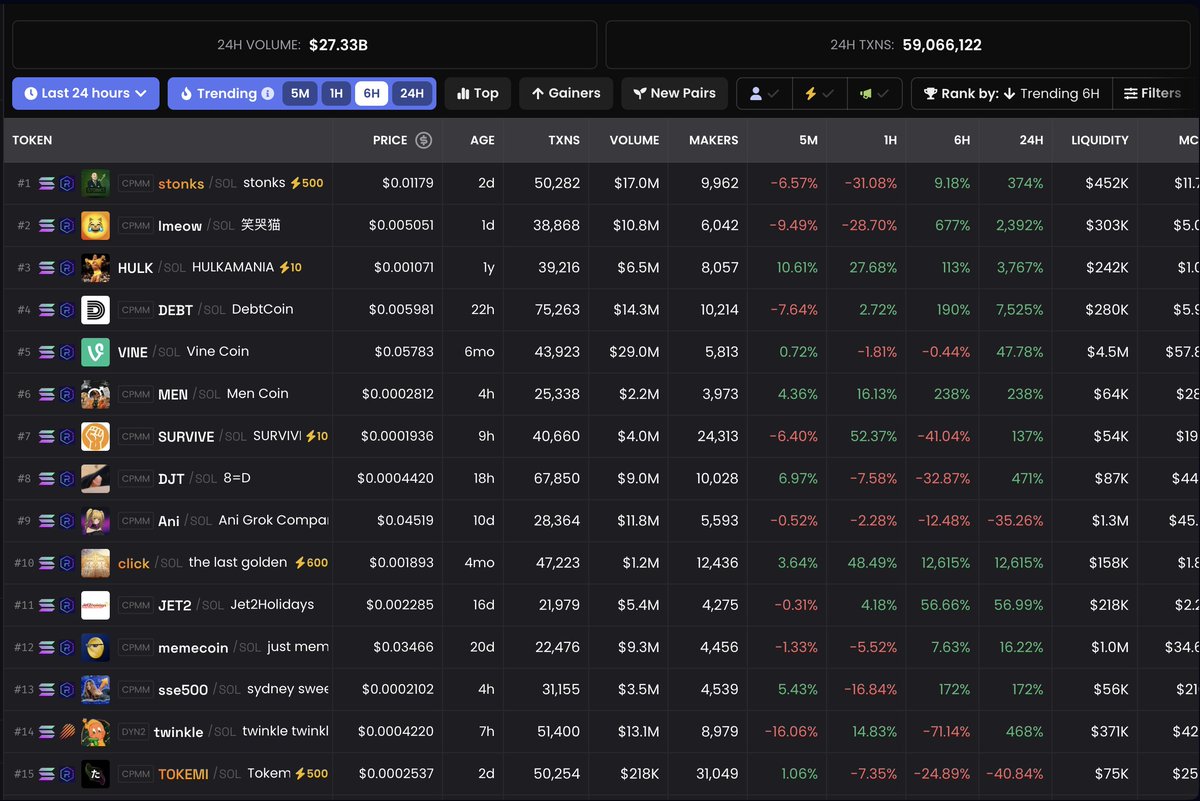Click the boost 500 badge on TOKEMI row
Image resolution: width=1200 pixels, height=801 pixels.
click(311, 774)
